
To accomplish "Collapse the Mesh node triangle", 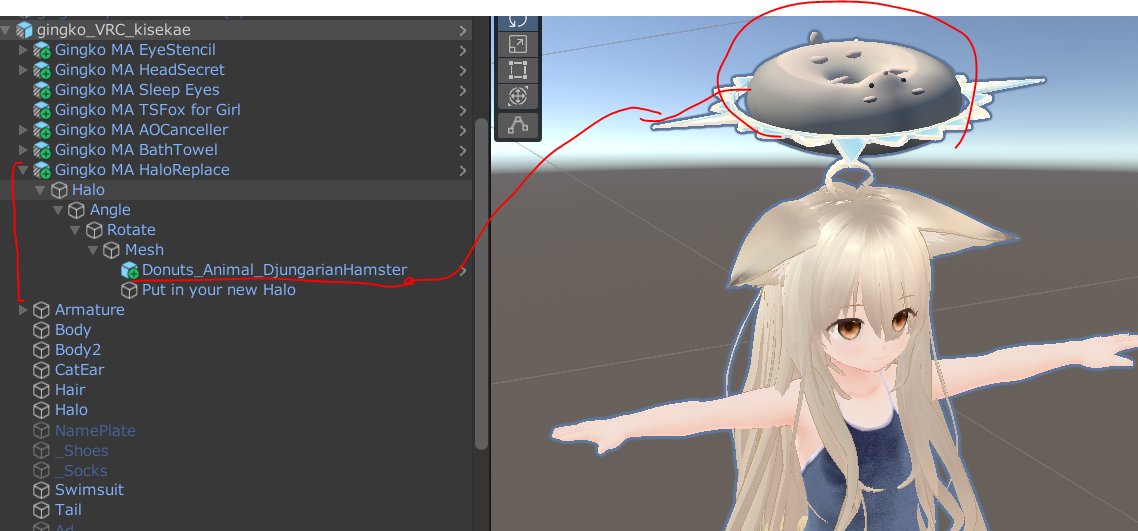I will (93, 250).
